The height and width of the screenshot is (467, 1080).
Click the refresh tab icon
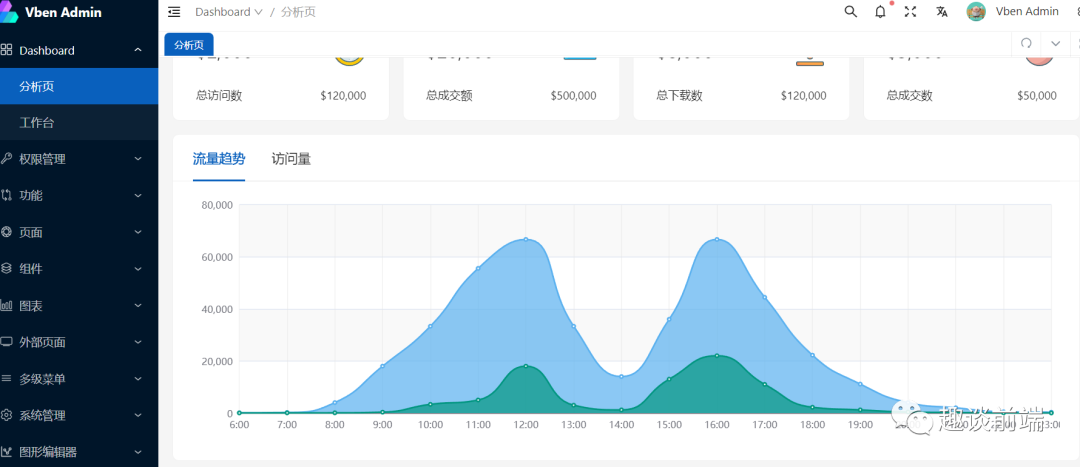(1026, 43)
